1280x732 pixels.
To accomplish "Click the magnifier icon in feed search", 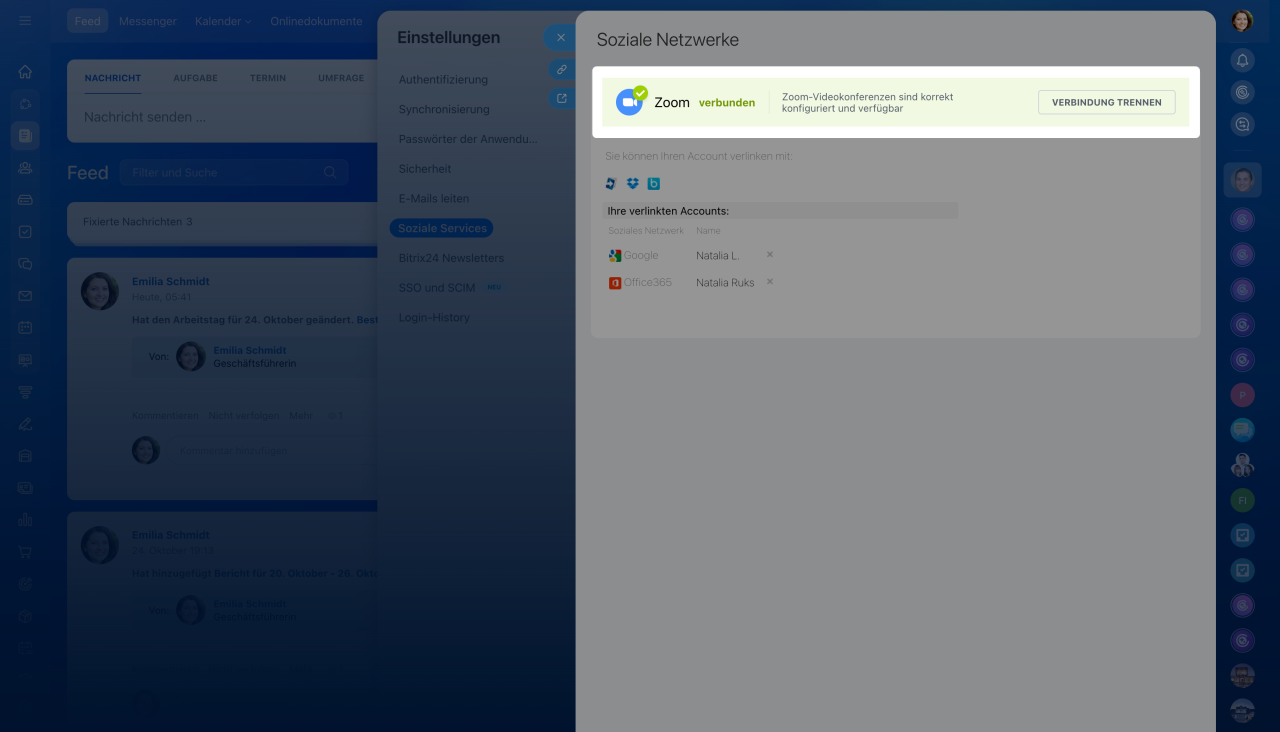I will [330, 172].
